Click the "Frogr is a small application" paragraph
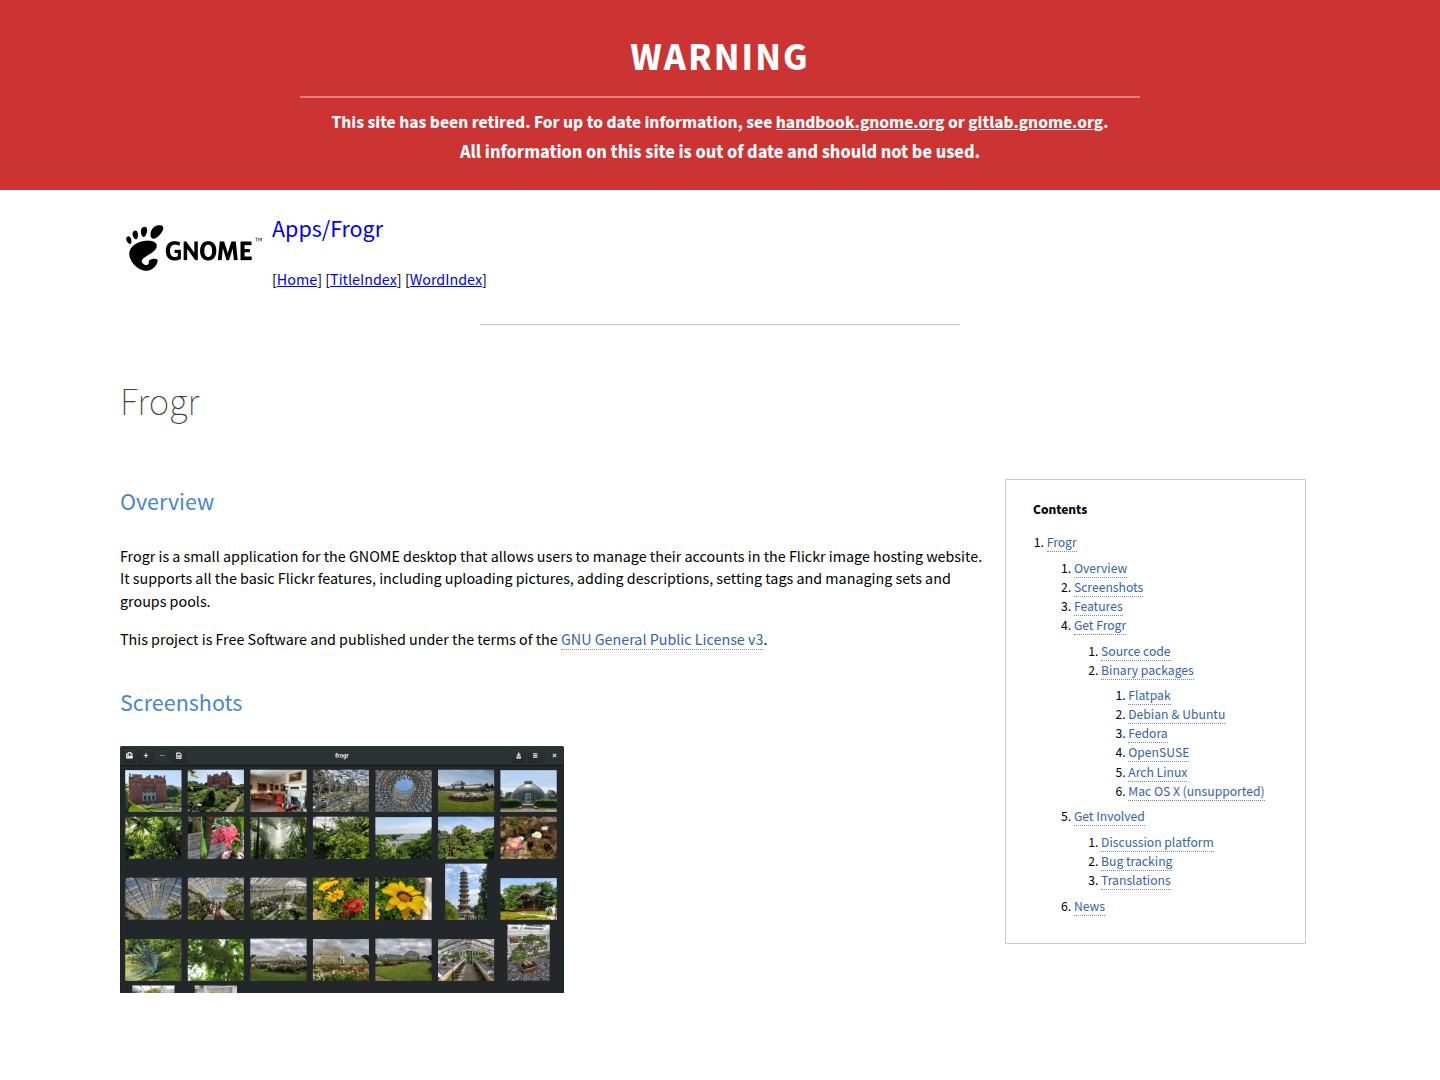 point(551,579)
